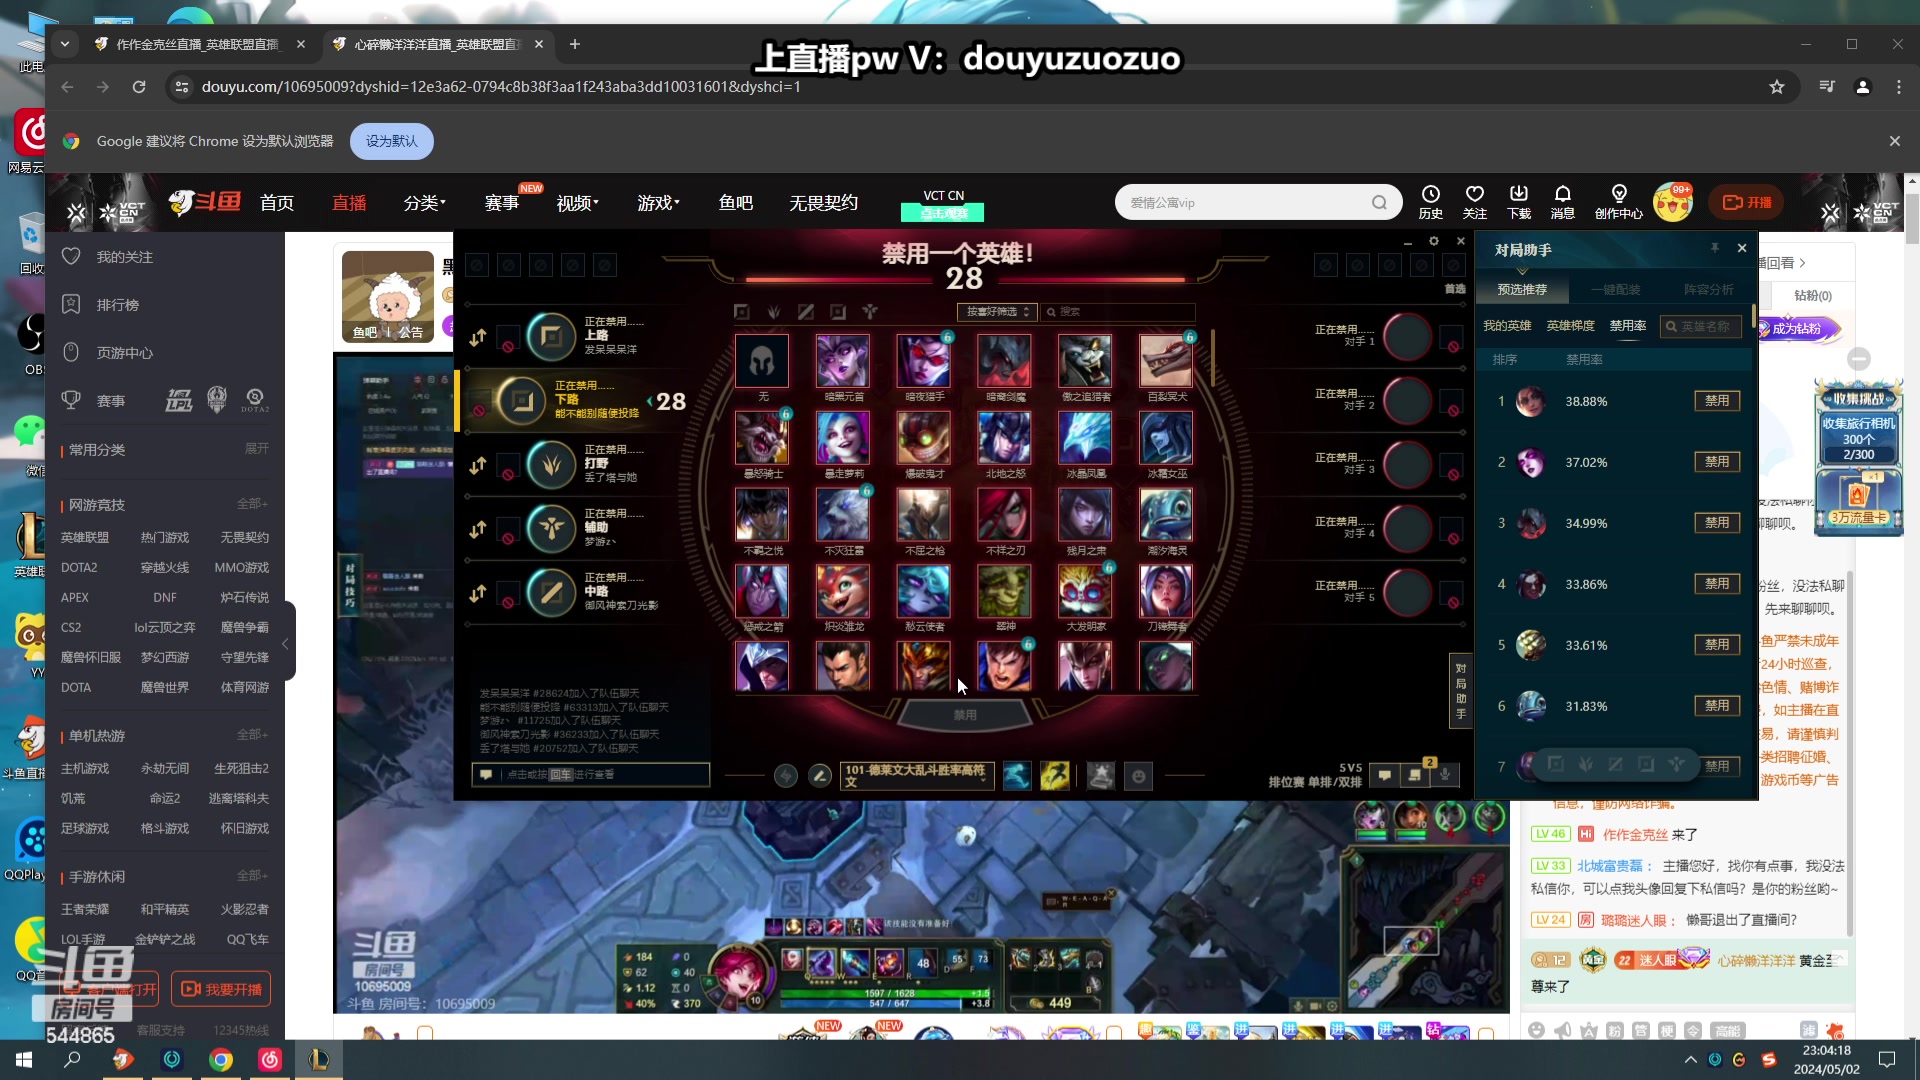
Task: Click champion grid scrollbar handle
Action: tap(1213, 357)
